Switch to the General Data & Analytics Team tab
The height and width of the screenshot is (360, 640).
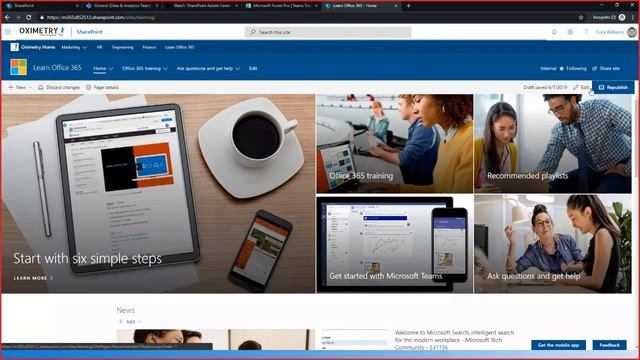pyautogui.click(x=122, y=6)
